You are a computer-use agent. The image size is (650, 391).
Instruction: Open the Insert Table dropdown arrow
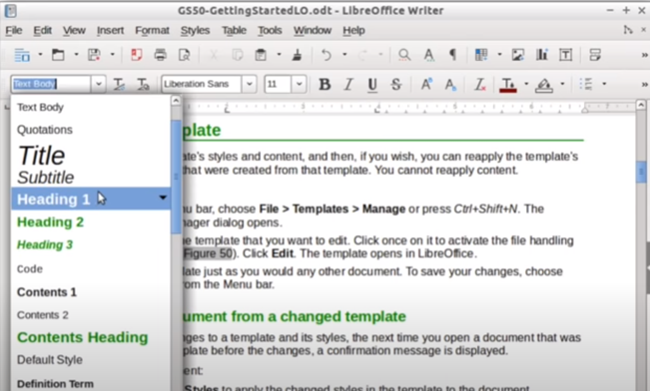pyautogui.click(x=500, y=54)
